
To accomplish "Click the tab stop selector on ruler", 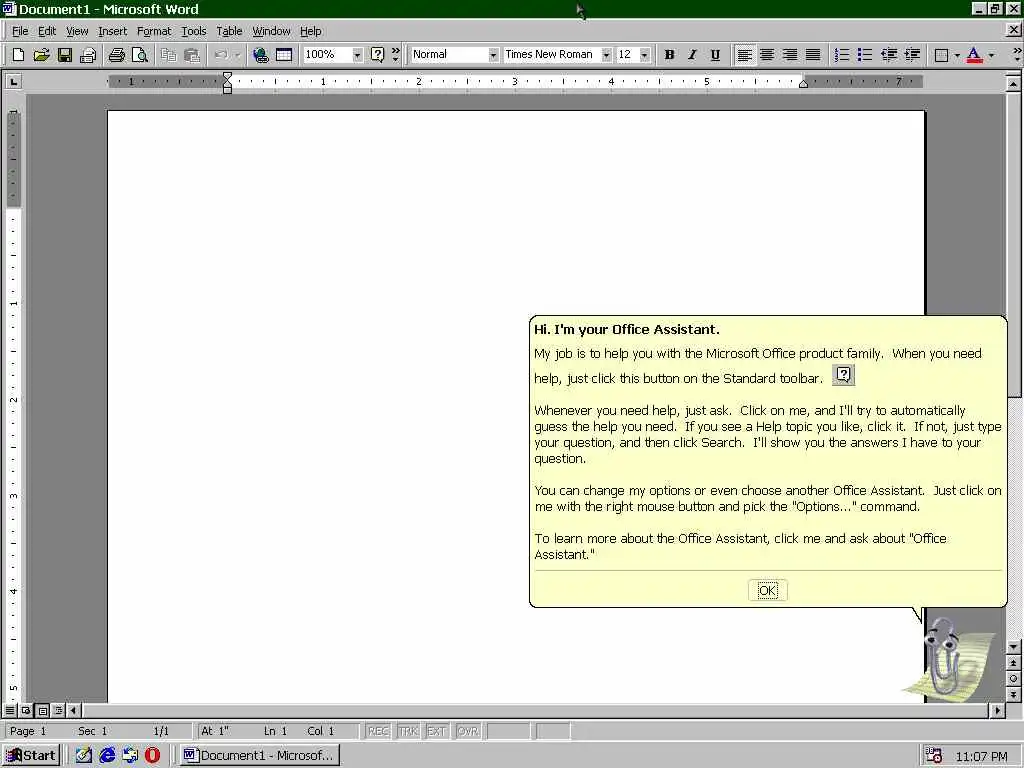I will 13,82.
